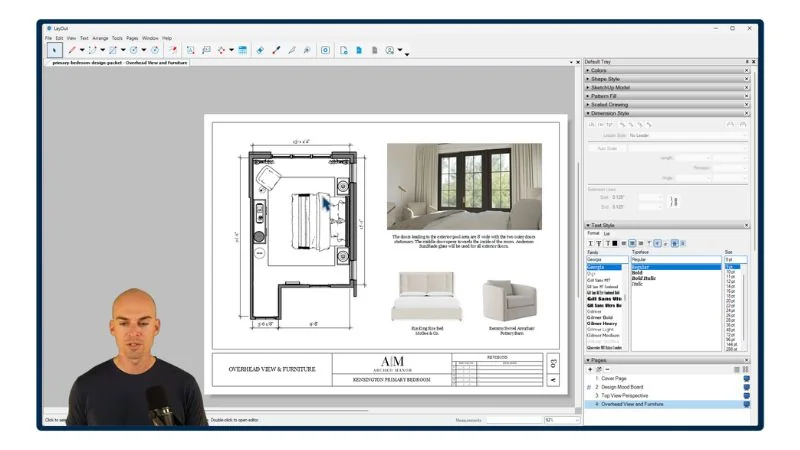Image resolution: width=800 pixels, height=450 pixels.
Task: Open the Pages menu
Action: coord(132,38)
